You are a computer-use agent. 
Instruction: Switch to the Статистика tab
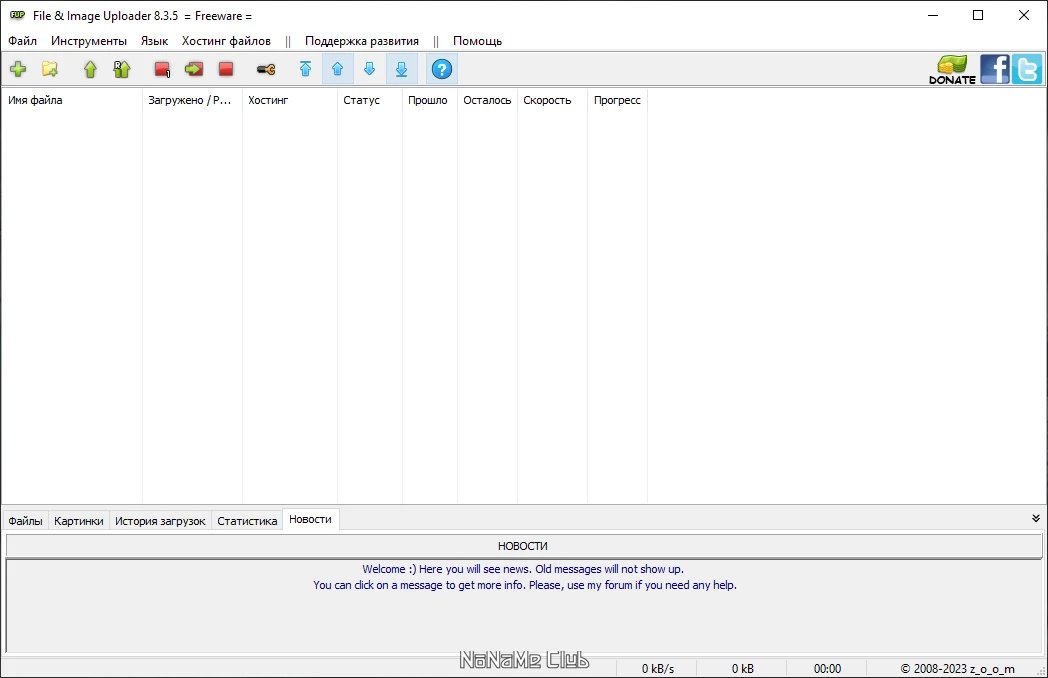(247, 521)
